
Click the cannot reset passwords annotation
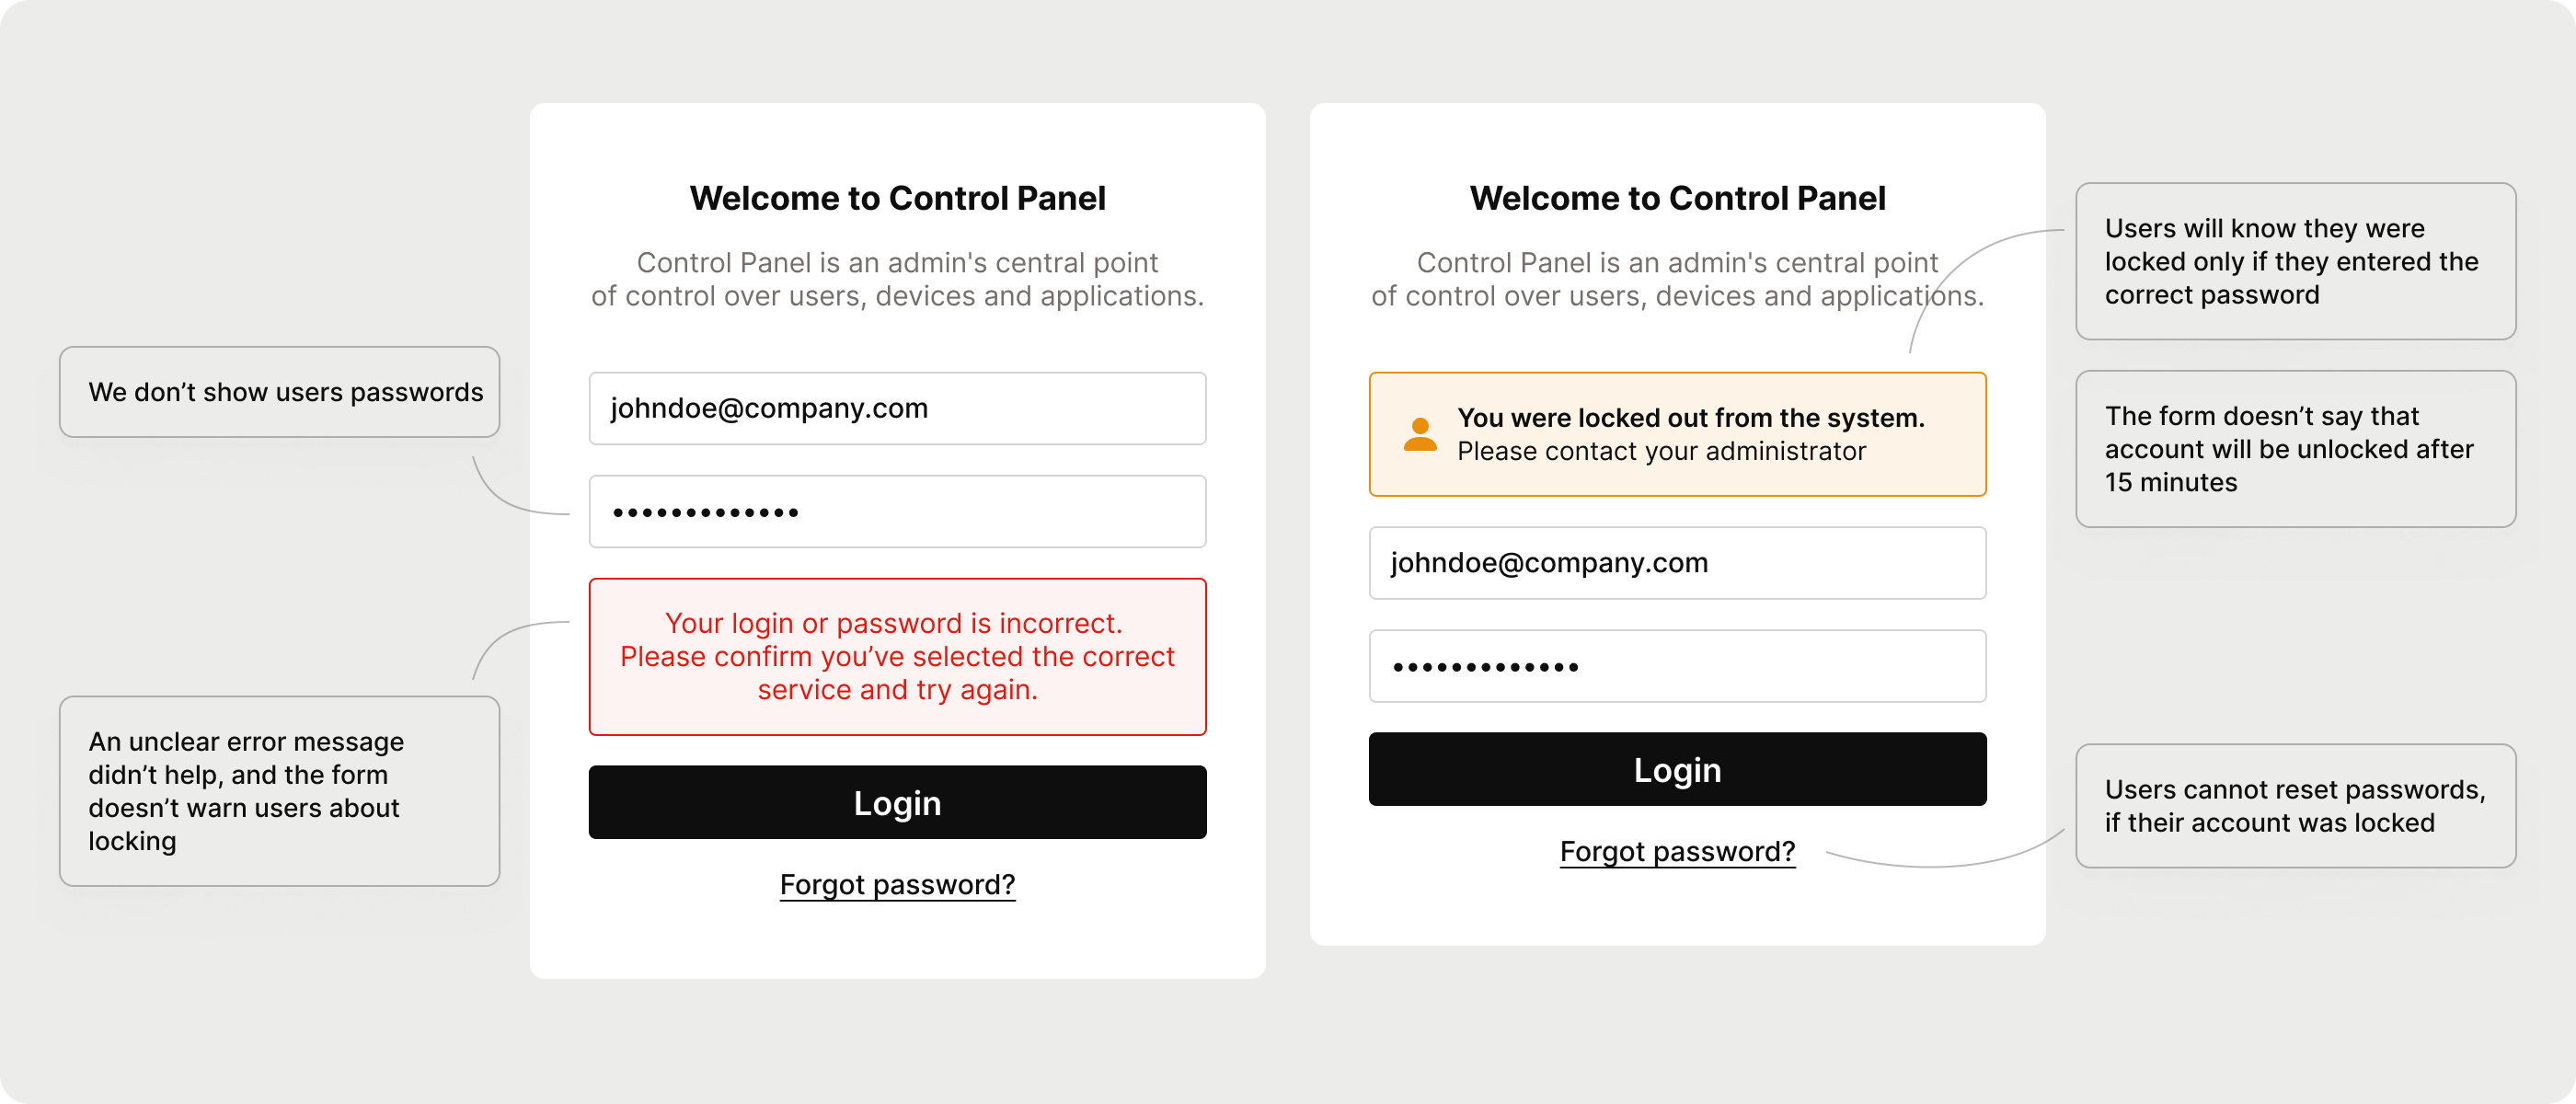tap(2295, 806)
